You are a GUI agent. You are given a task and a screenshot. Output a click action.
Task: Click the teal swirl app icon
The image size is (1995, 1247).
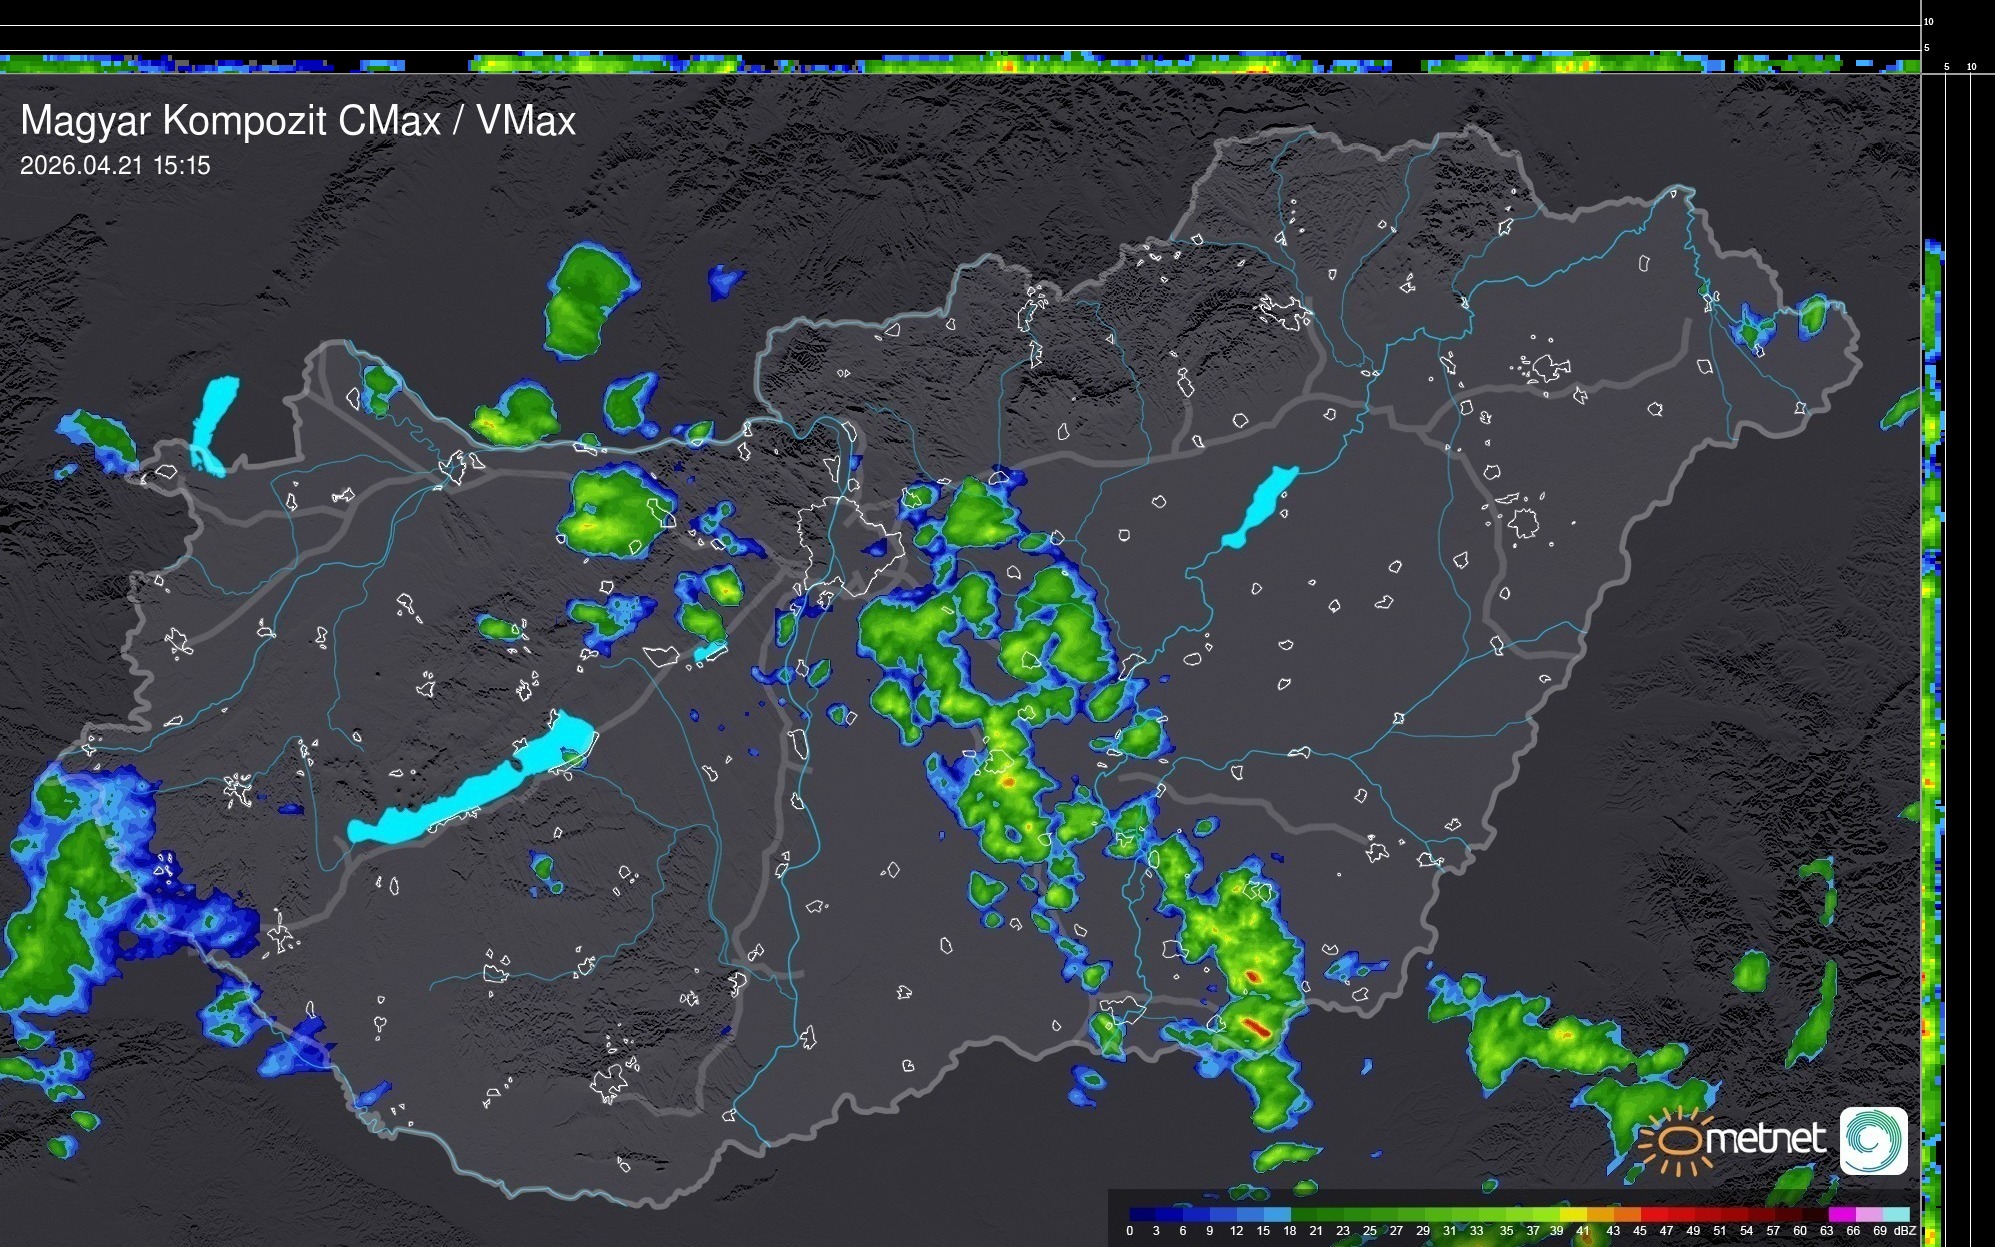[1873, 1140]
